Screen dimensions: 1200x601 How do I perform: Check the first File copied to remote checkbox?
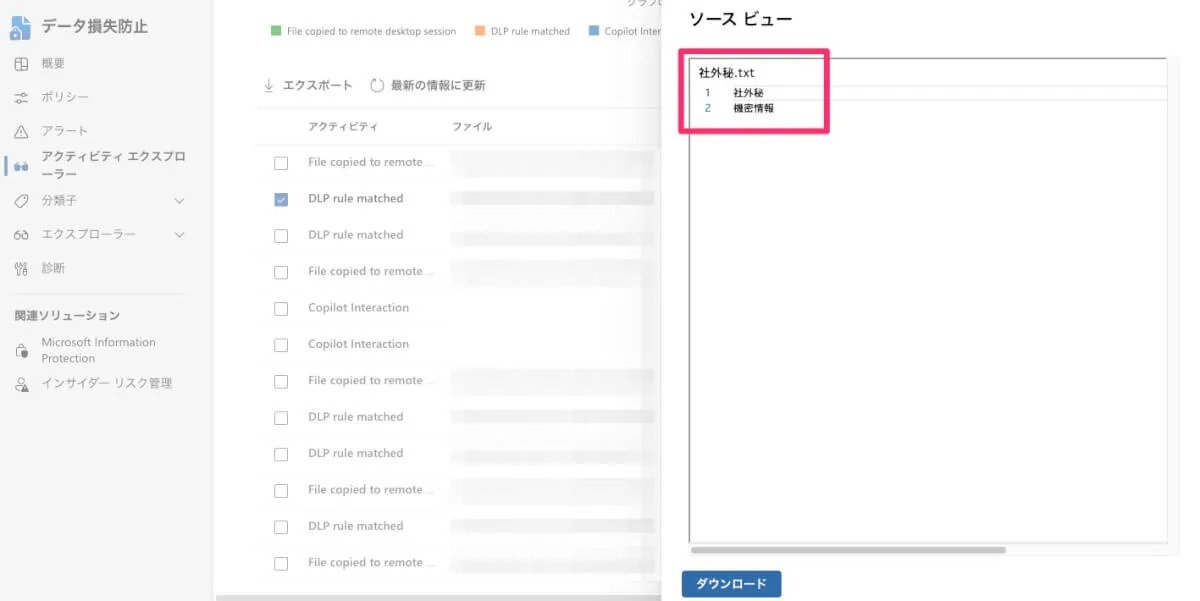coord(281,163)
